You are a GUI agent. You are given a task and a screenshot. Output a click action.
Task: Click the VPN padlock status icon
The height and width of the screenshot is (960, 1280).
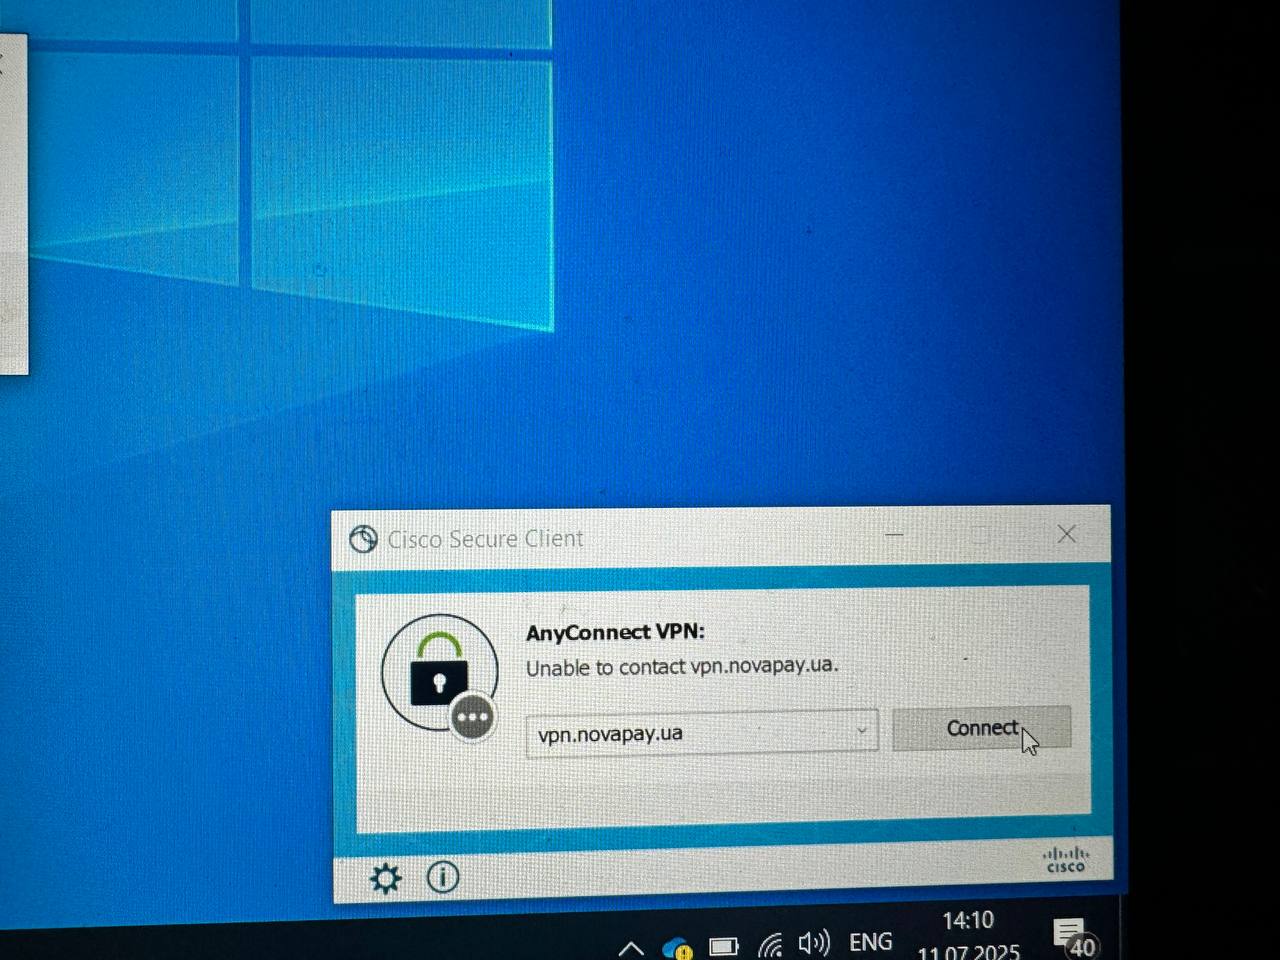pos(441,675)
